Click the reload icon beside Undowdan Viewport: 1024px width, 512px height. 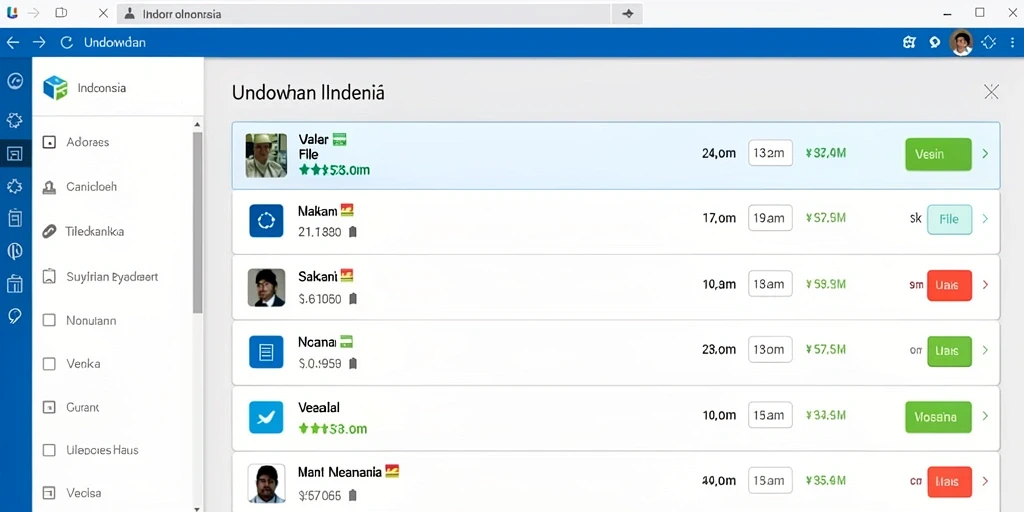[66, 42]
